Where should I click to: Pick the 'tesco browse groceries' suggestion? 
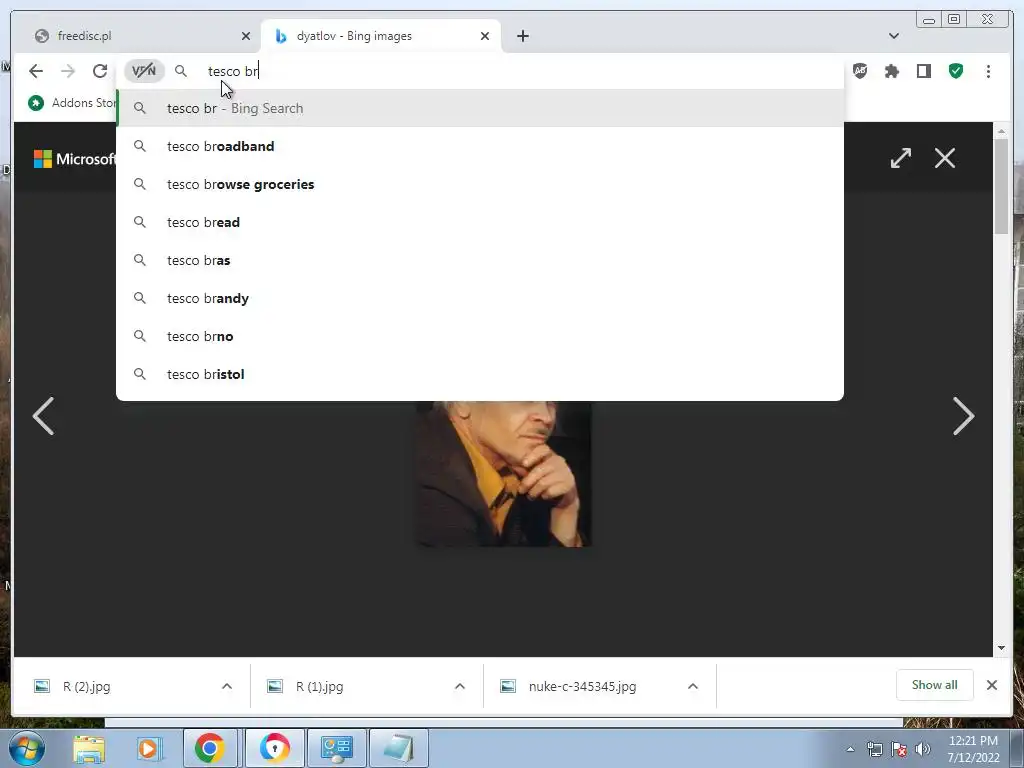[x=480, y=184]
